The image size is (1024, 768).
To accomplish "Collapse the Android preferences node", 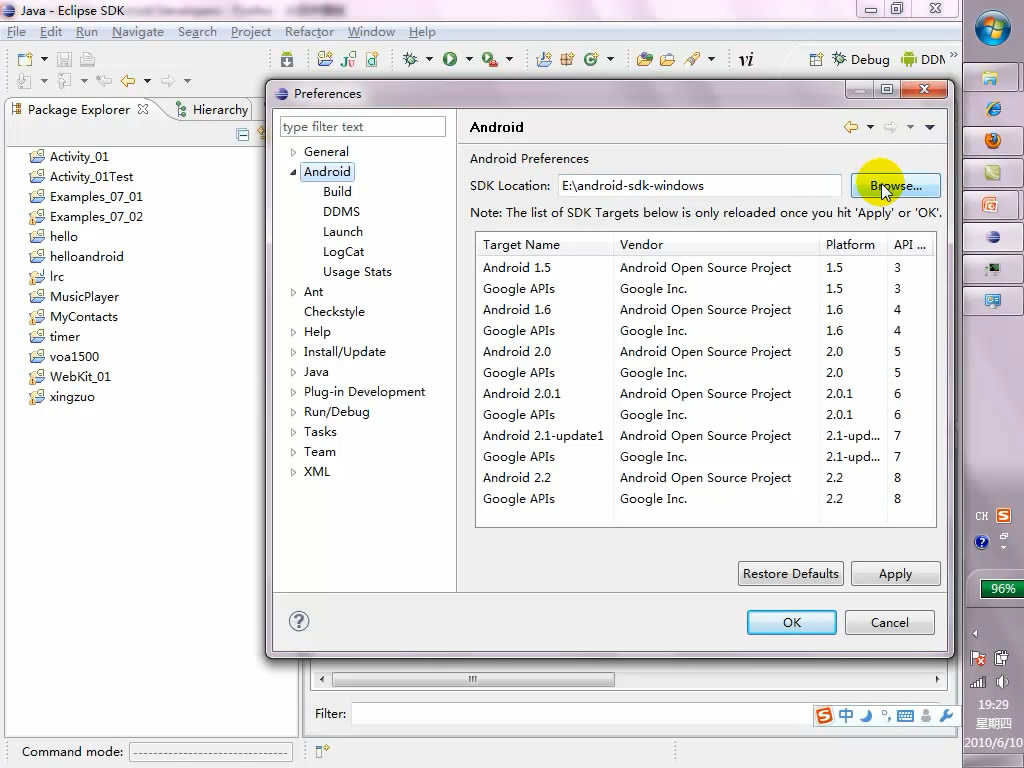I will click(294, 172).
